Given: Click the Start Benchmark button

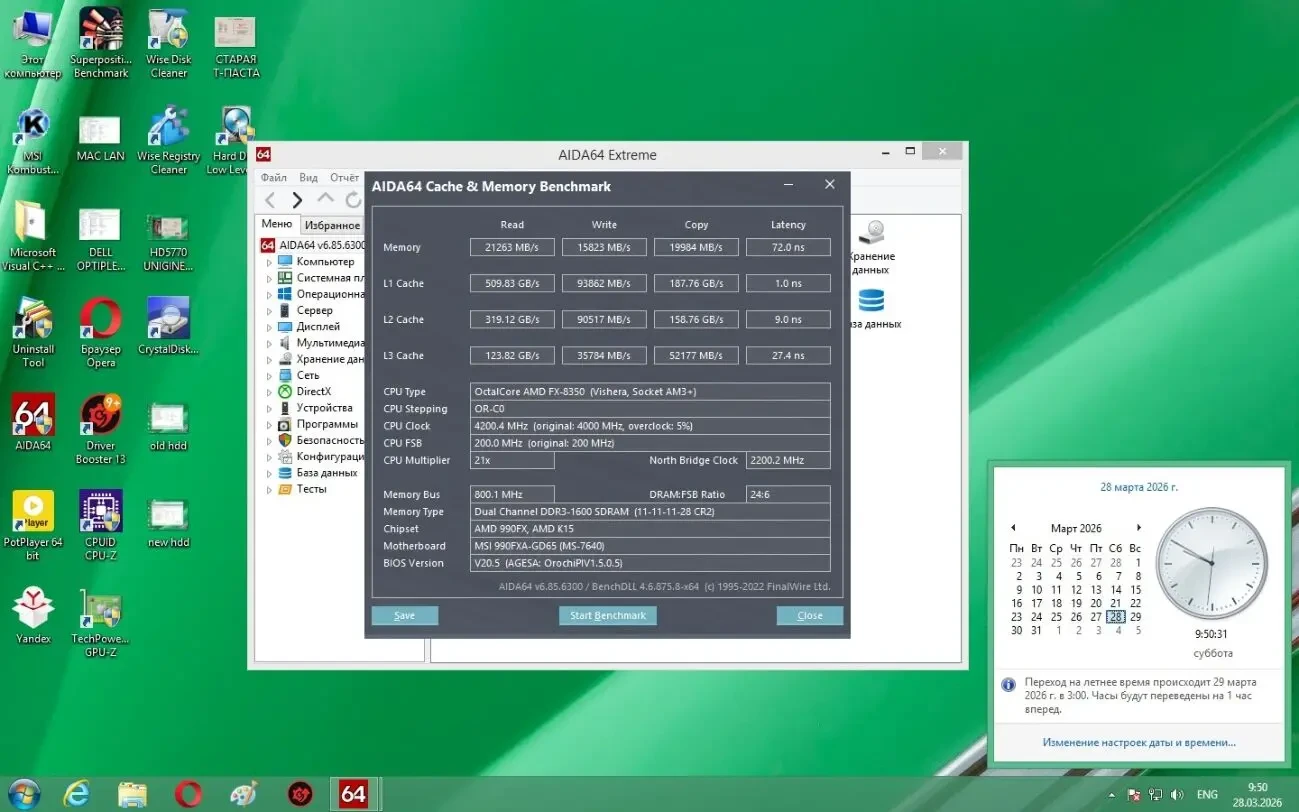Looking at the screenshot, I should click(607, 615).
